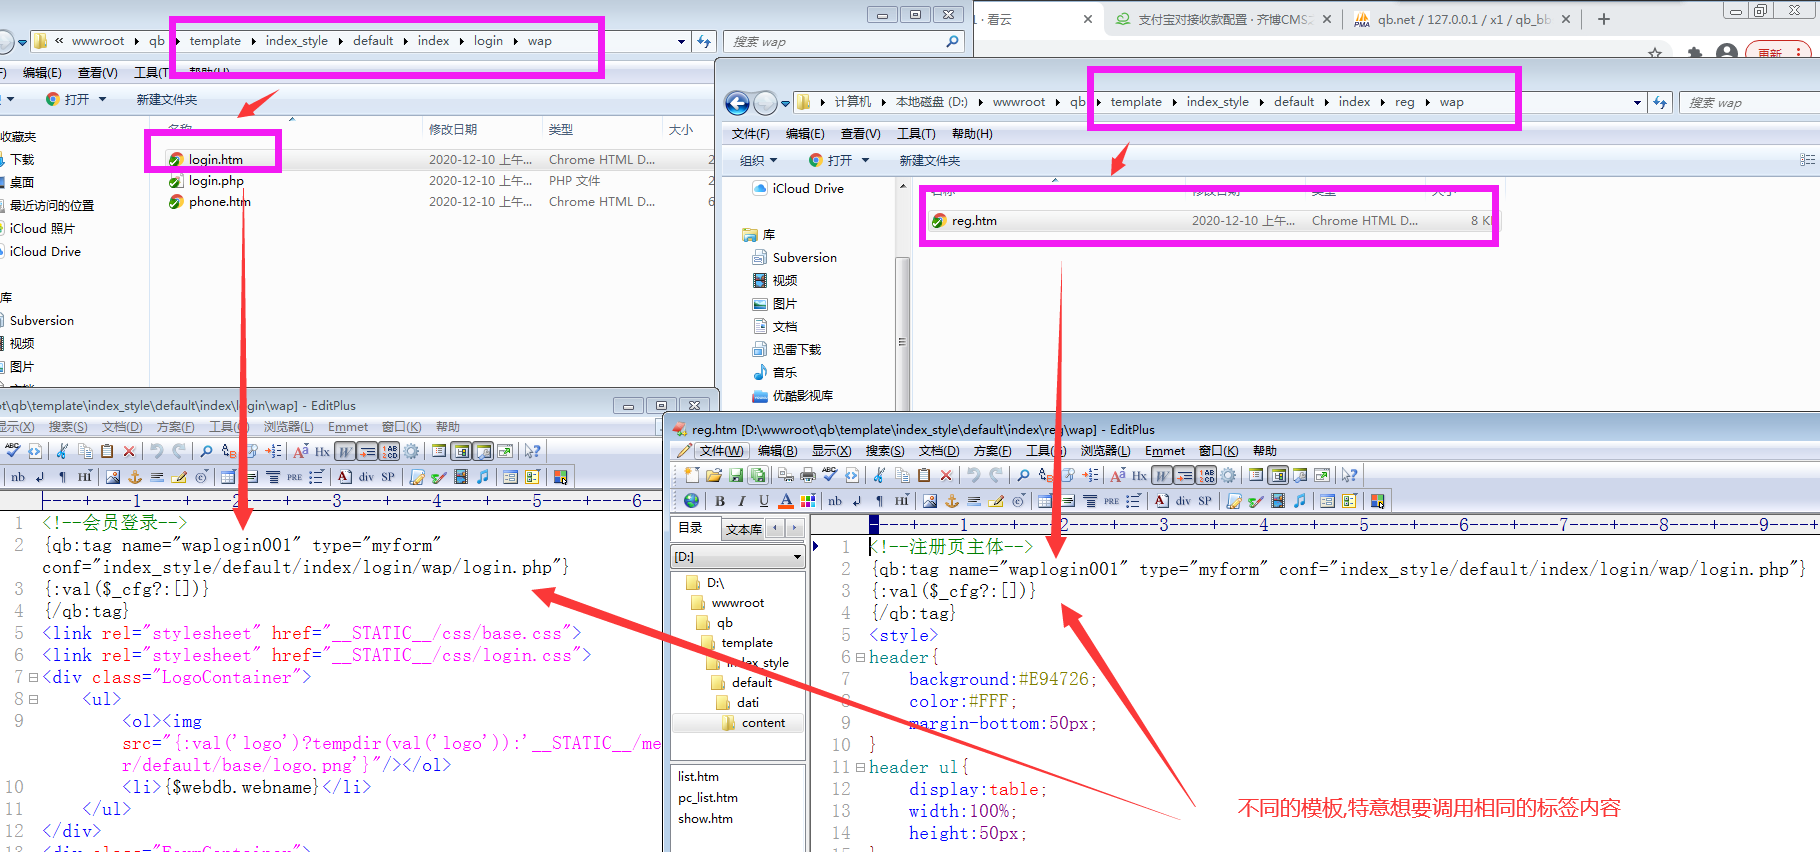Click Anchor icon in login EditPlus HTML toolbar
The image size is (1820, 852).
click(135, 477)
